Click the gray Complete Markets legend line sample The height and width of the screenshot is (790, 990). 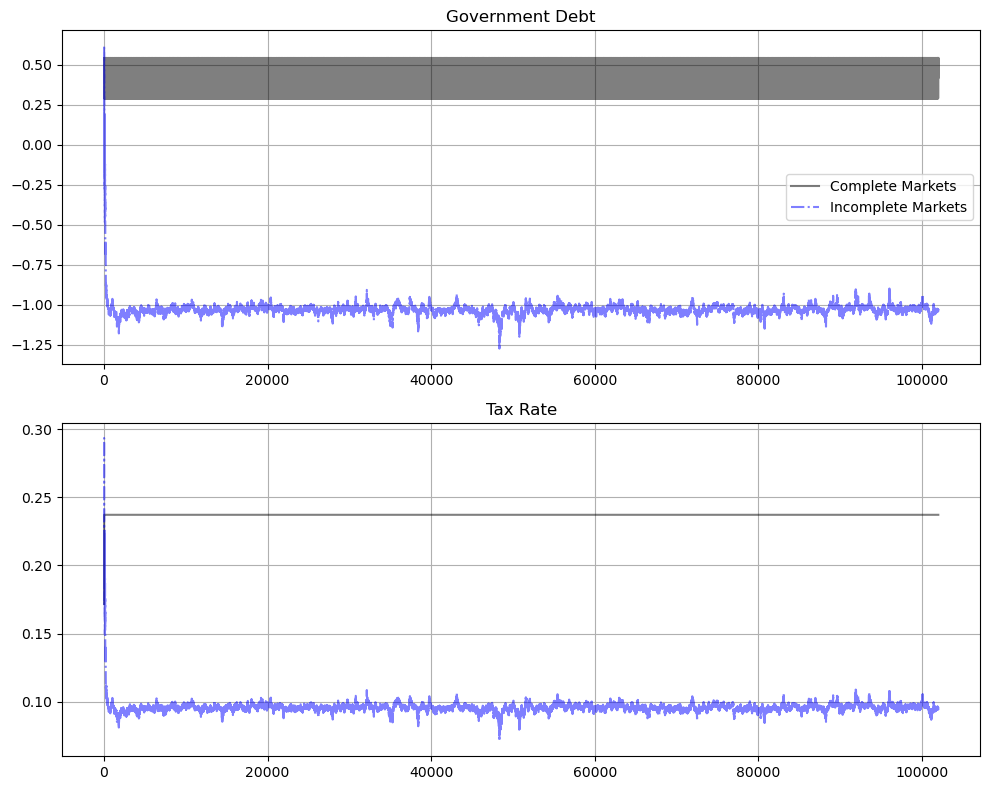coord(804,186)
